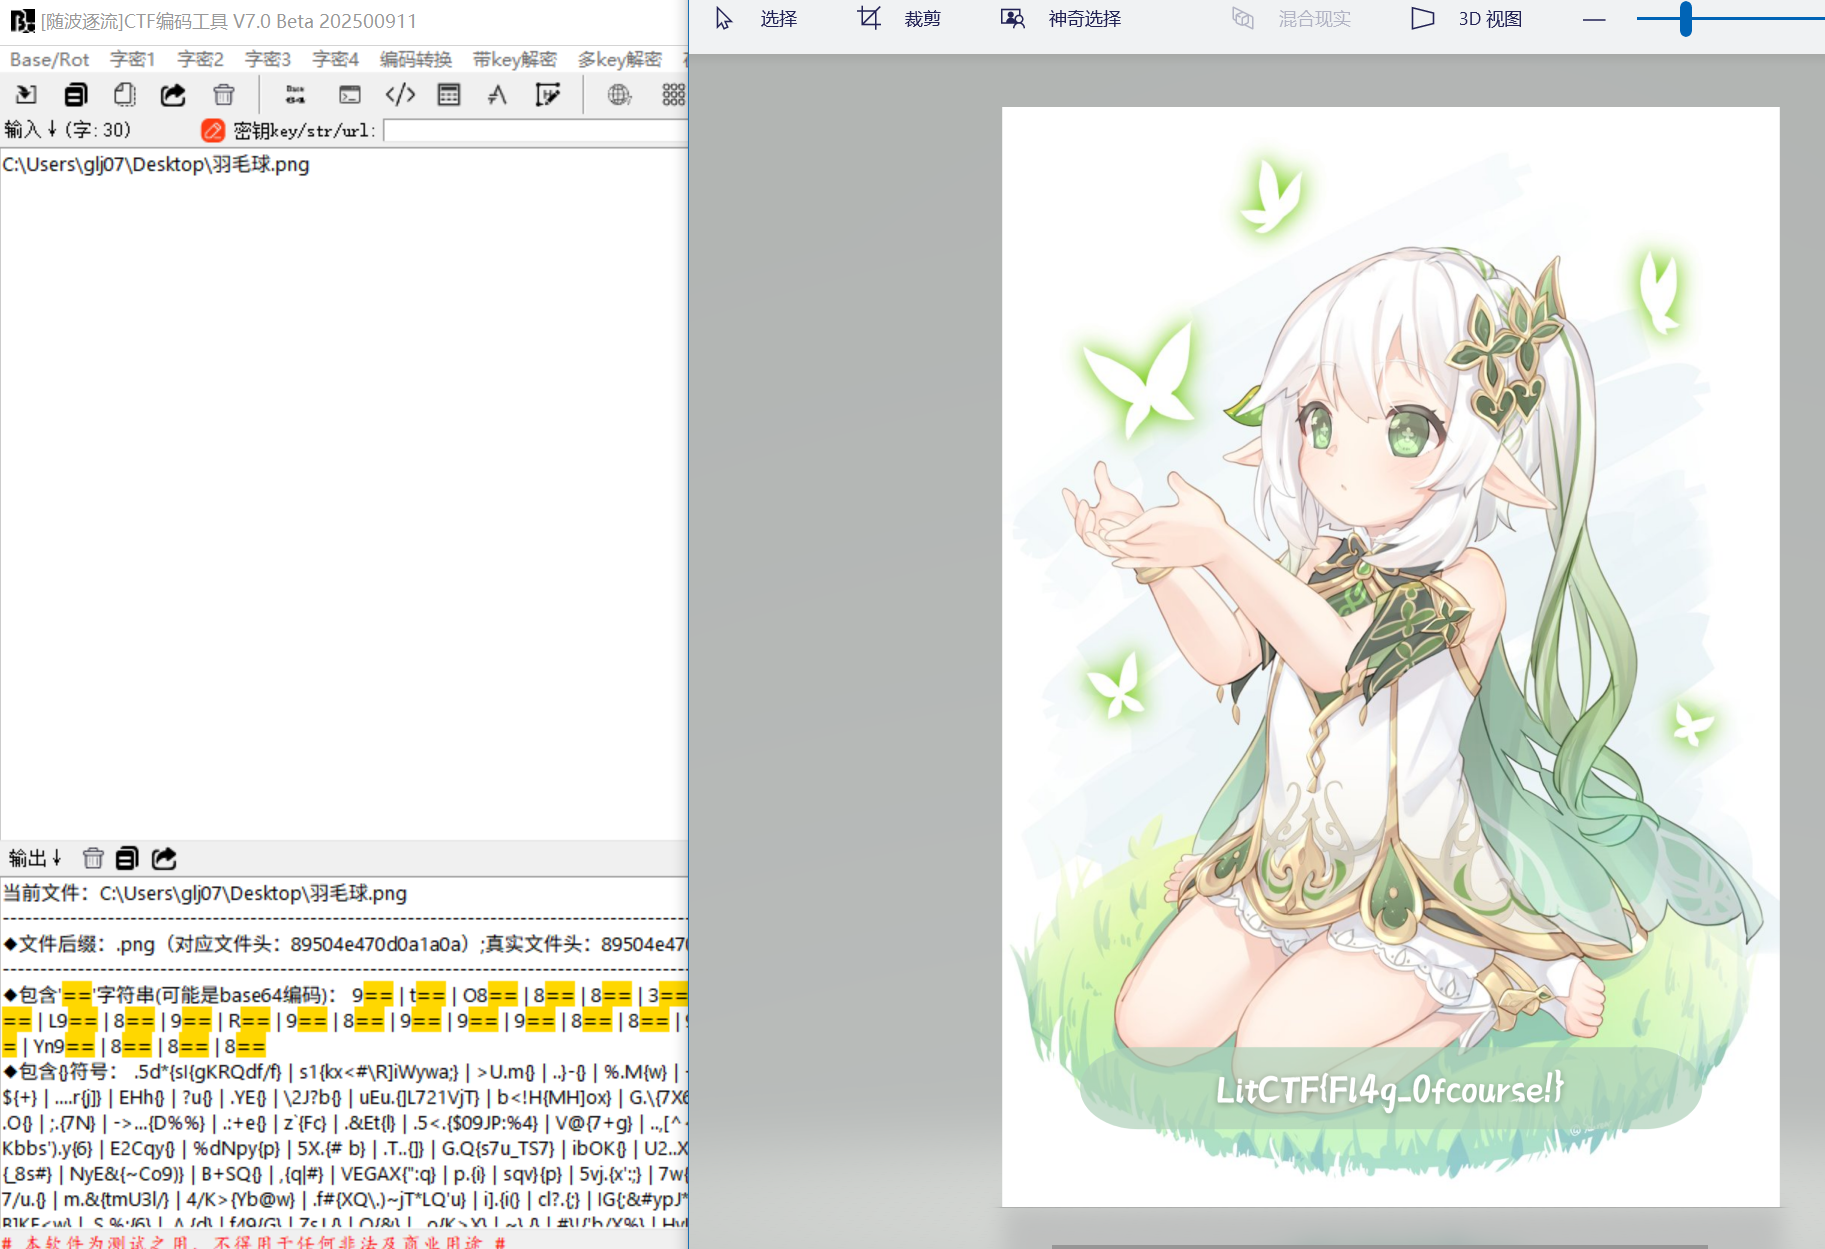Click the globe web icon

coord(619,95)
